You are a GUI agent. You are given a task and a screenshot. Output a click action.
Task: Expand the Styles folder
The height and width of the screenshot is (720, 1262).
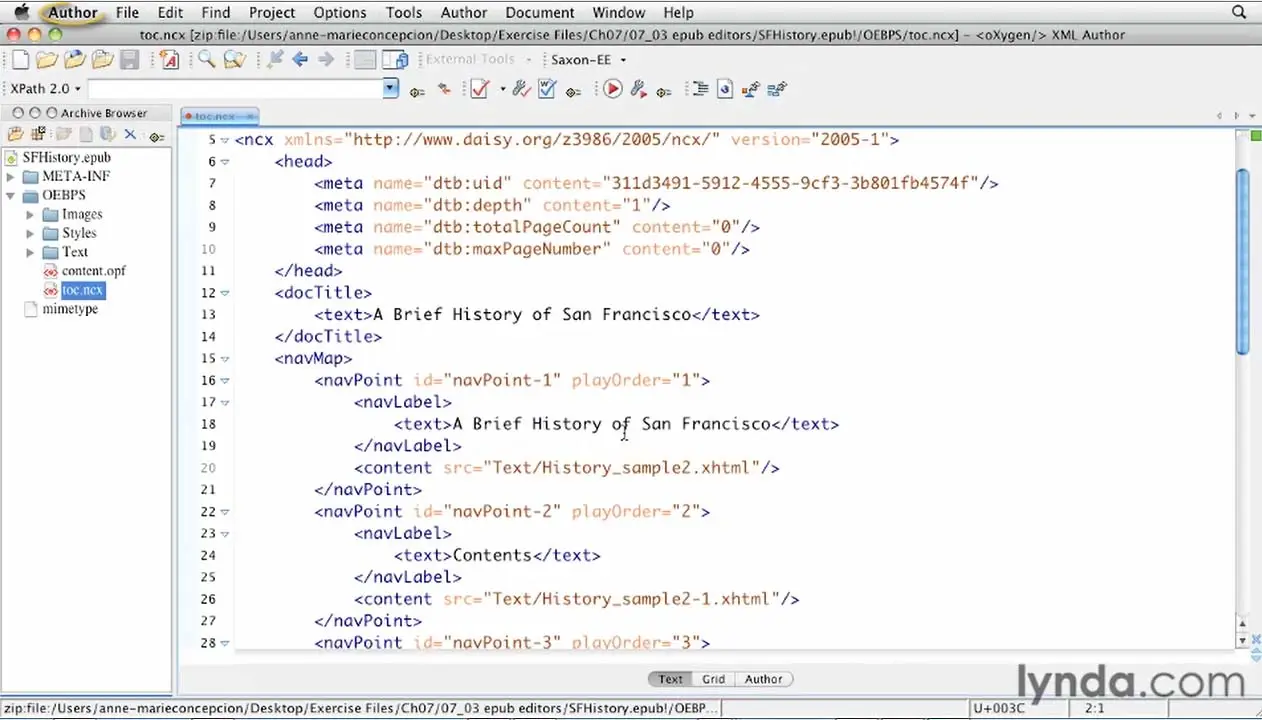click(x=30, y=233)
